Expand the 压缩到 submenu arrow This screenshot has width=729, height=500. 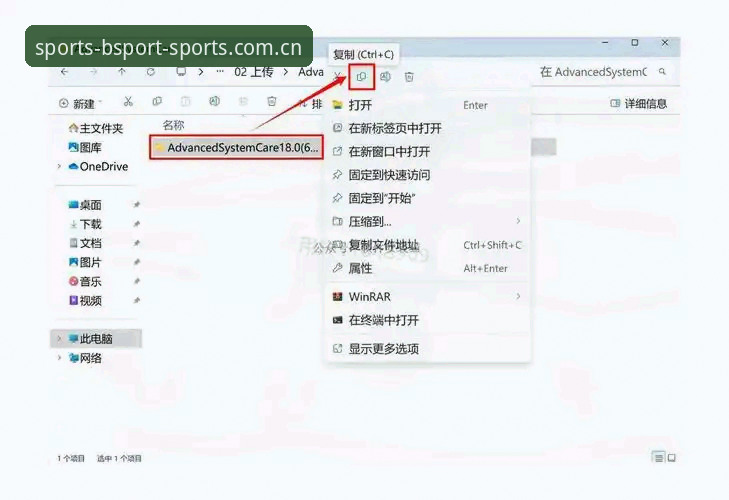518,221
